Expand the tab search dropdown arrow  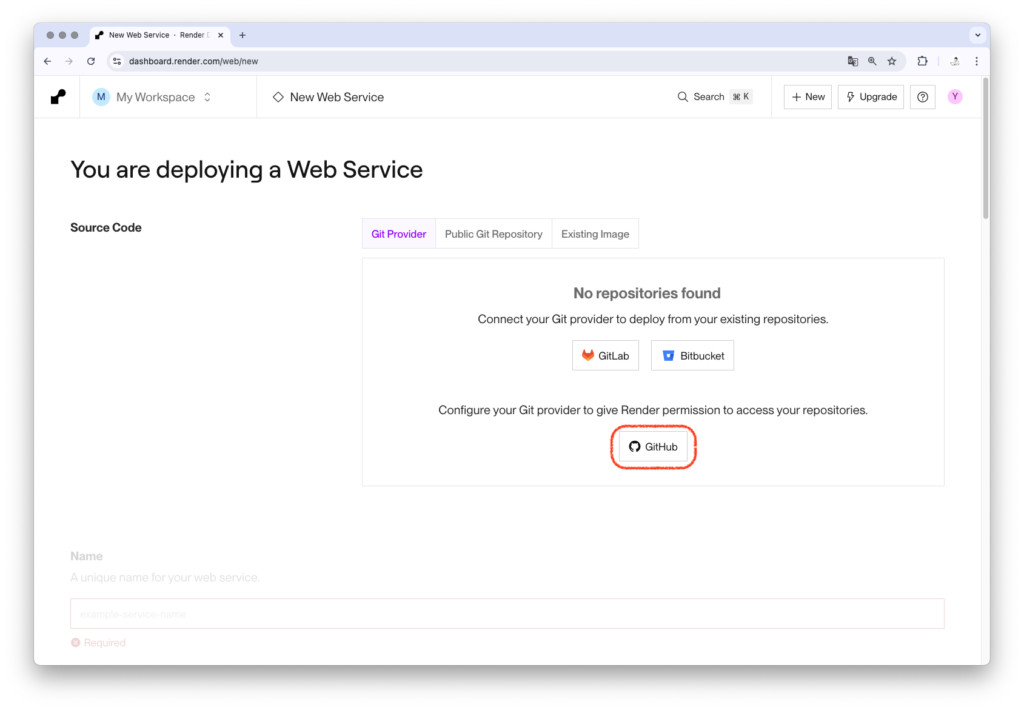[977, 35]
